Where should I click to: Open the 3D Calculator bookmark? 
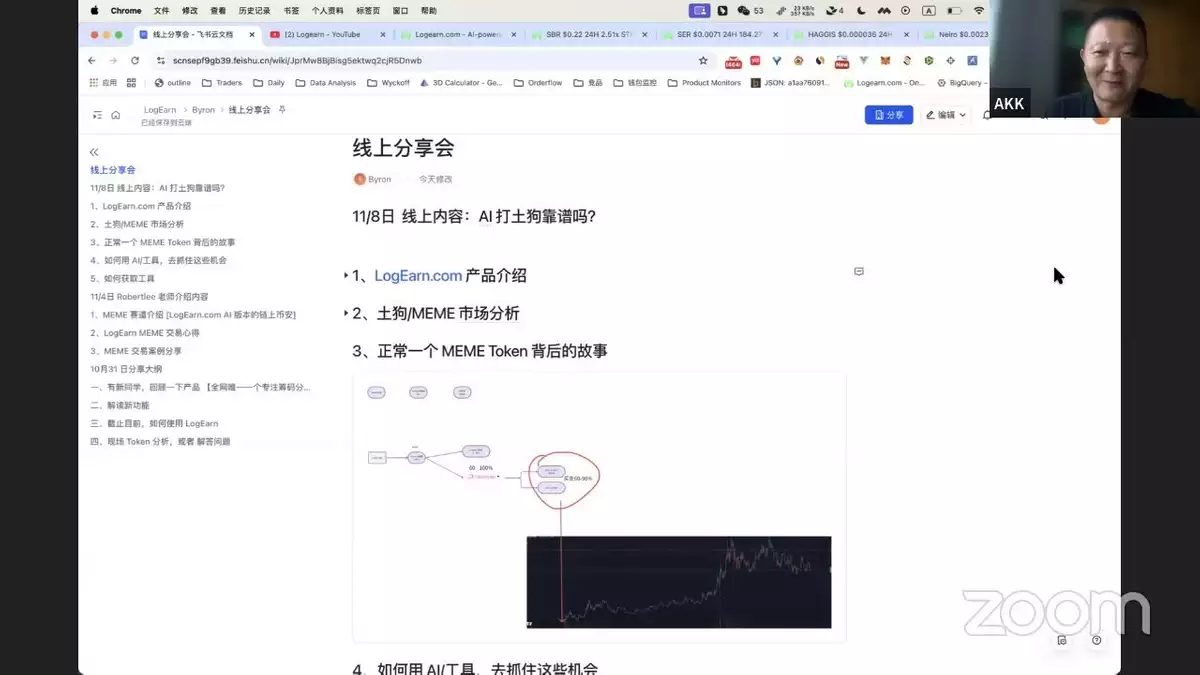point(461,83)
